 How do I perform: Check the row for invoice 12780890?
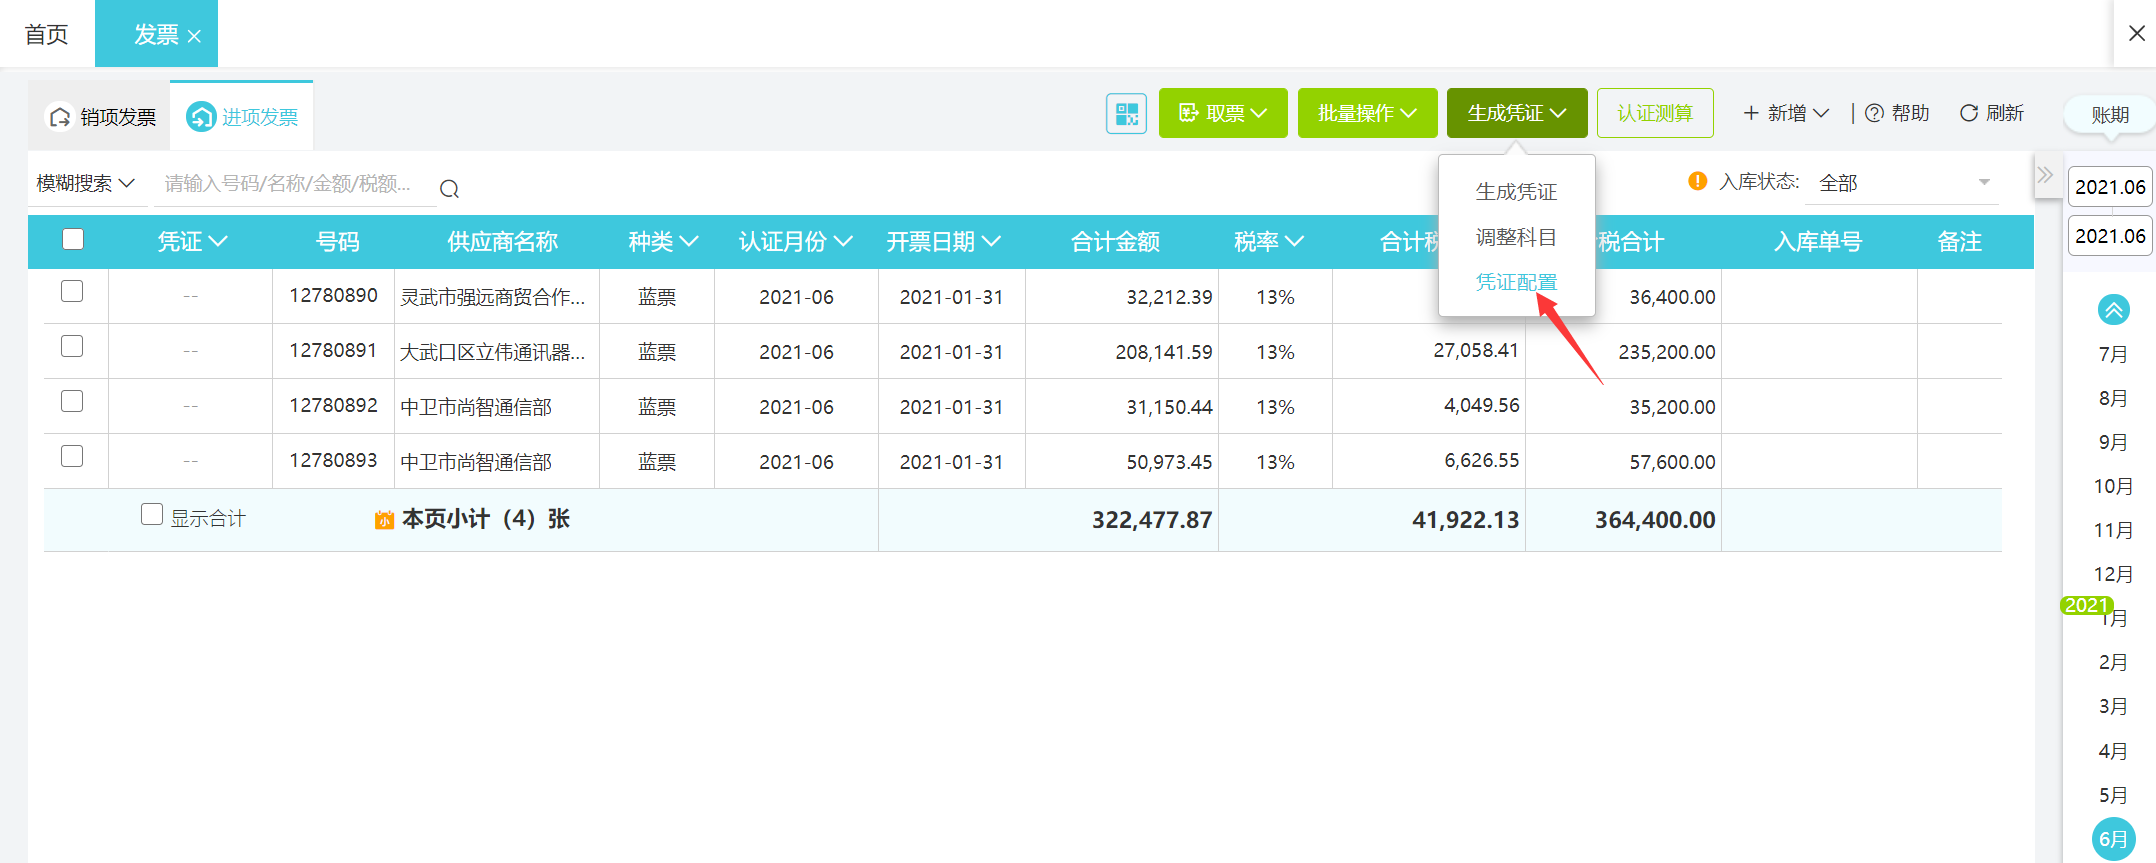(x=72, y=291)
